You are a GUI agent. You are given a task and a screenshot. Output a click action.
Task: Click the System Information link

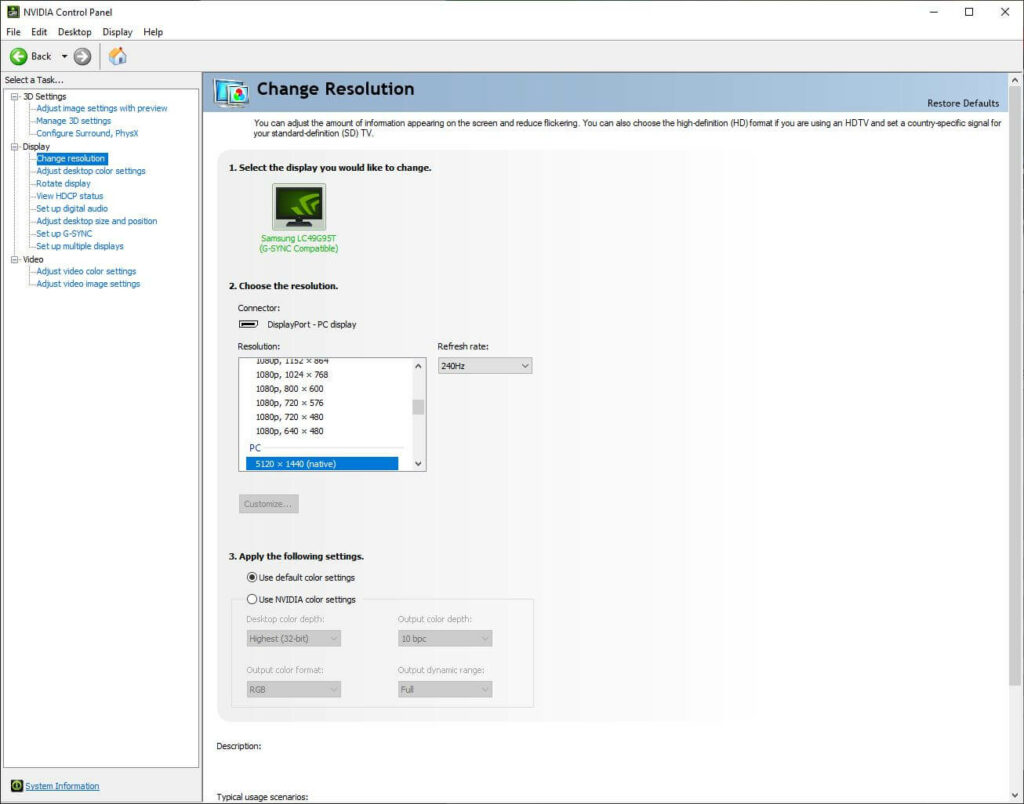click(x=62, y=786)
